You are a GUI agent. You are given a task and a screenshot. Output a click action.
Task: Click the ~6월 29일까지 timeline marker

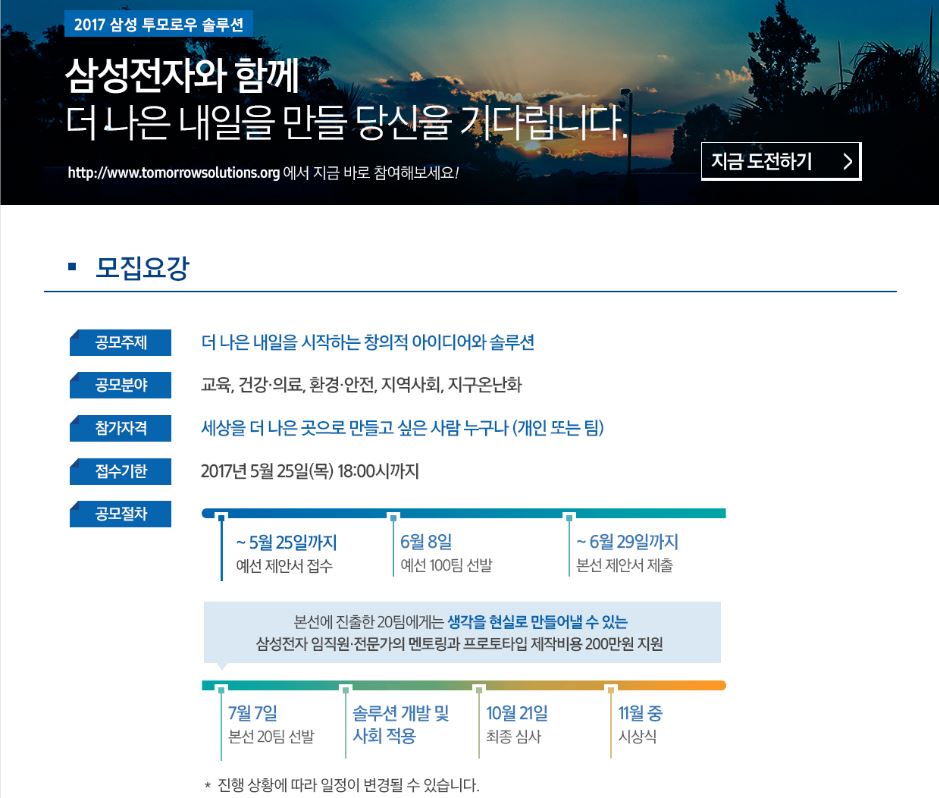569,517
